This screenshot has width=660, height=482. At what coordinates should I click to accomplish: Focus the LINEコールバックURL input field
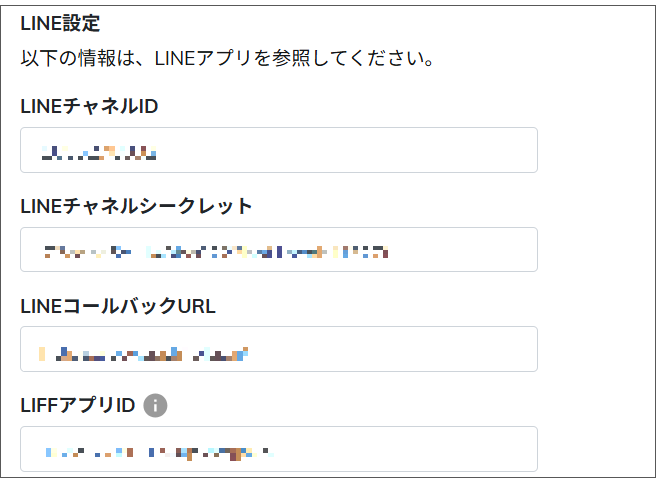pyautogui.click(x=279, y=349)
